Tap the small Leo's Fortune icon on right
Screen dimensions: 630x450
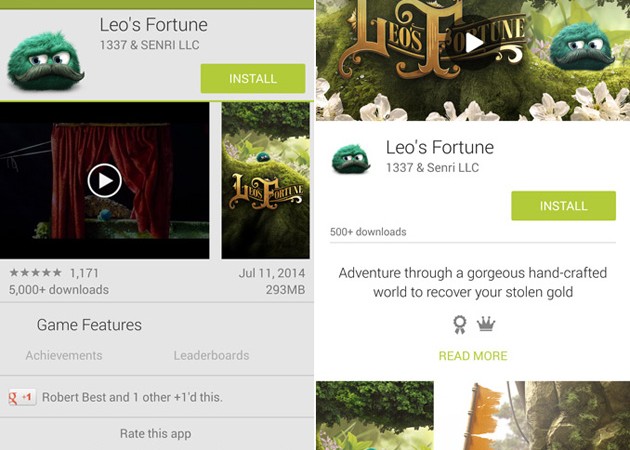click(x=351, y=159)
